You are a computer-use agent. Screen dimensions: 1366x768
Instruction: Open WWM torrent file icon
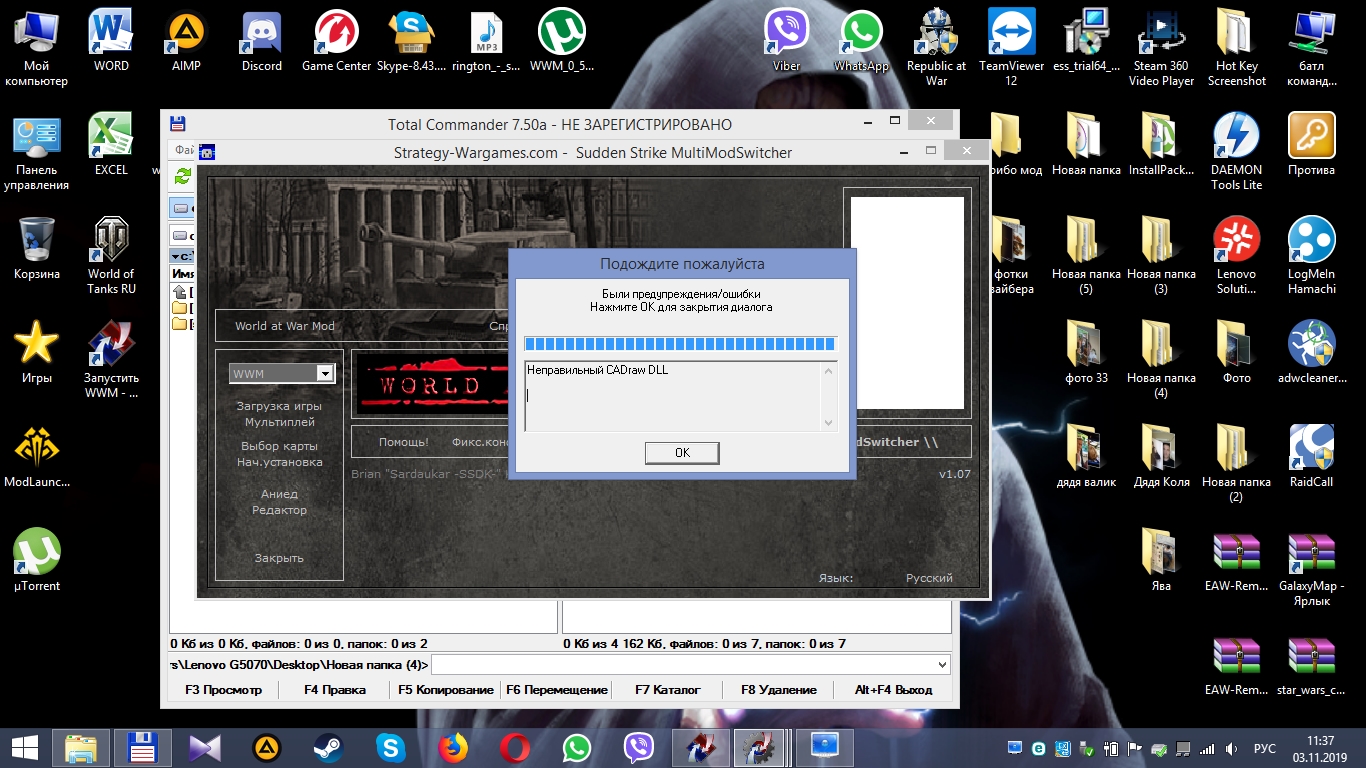click(561, 40)
